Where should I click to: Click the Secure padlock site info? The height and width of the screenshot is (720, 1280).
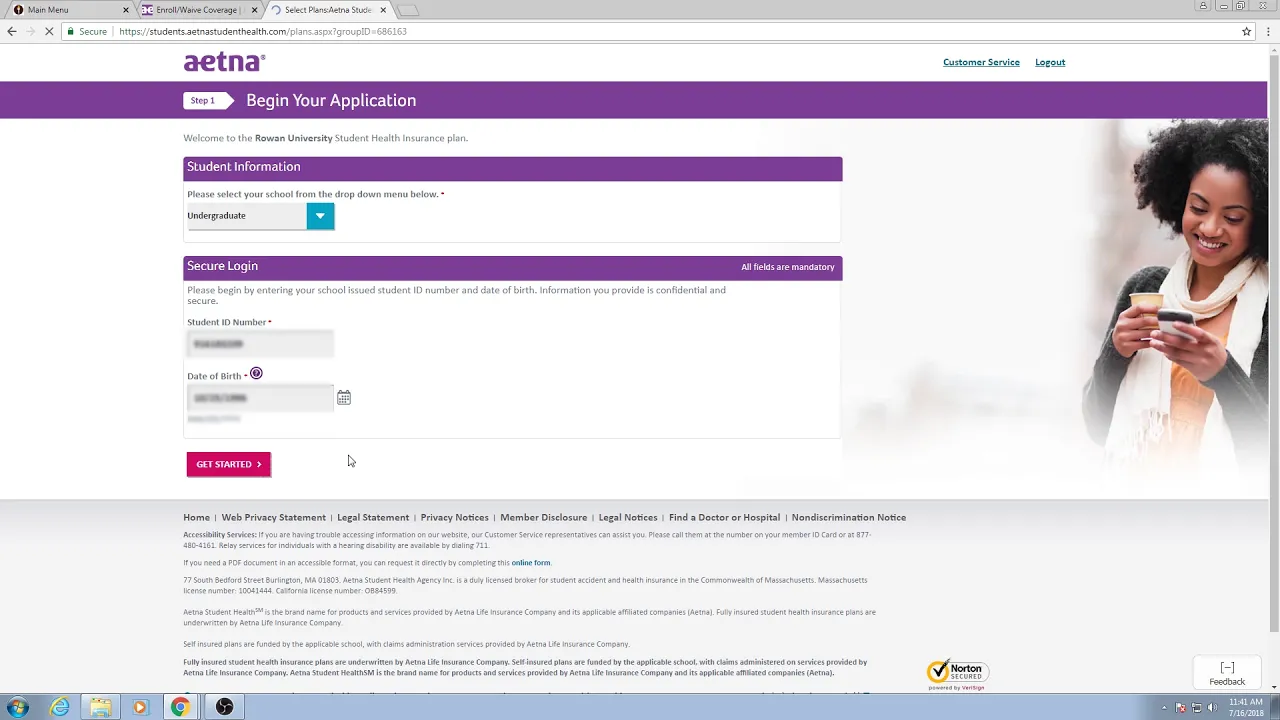[x=87, y=31]
